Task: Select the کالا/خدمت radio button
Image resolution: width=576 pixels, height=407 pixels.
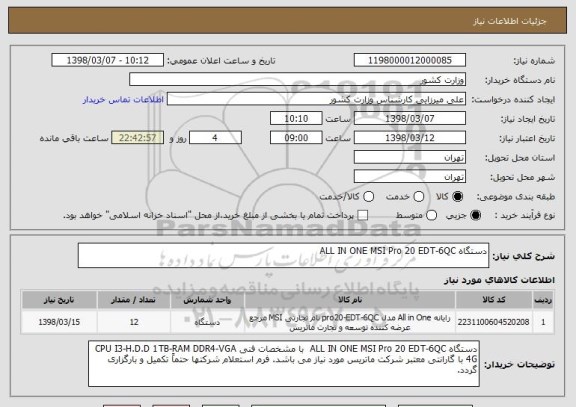Action: [x=368, y=197]
